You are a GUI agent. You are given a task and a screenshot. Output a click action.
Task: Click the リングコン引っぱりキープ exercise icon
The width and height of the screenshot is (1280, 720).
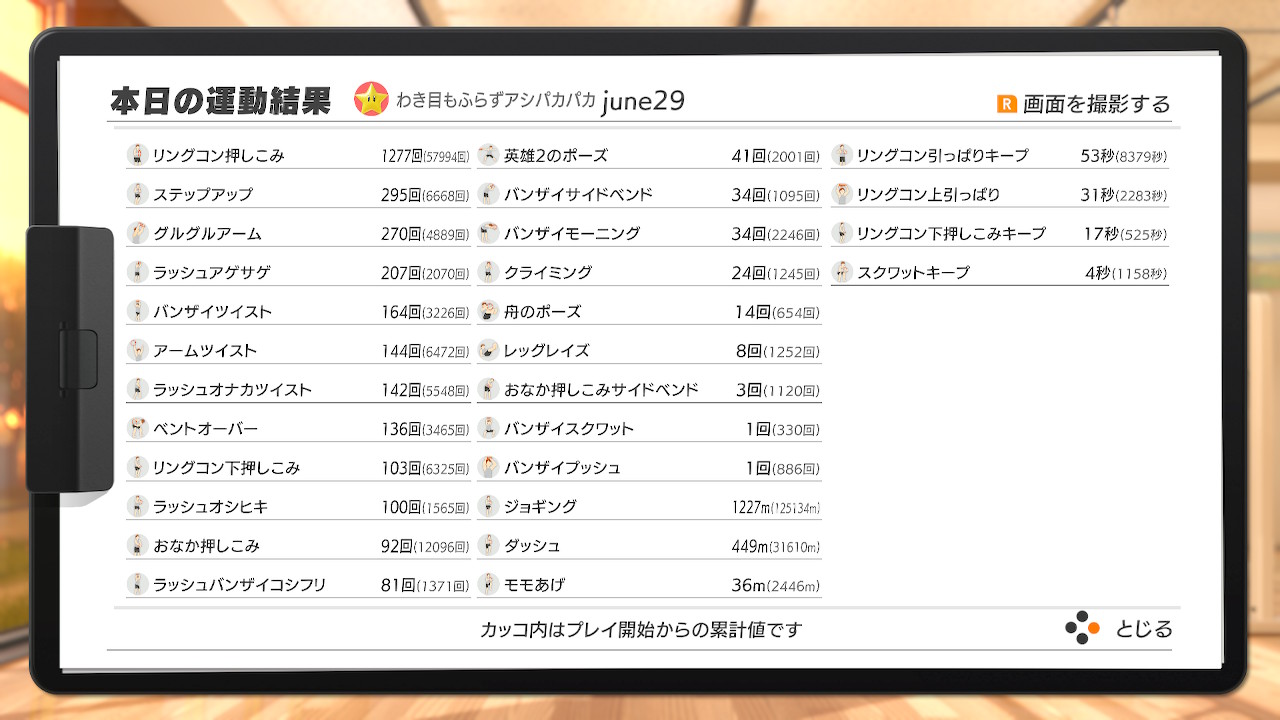[841, 155]
